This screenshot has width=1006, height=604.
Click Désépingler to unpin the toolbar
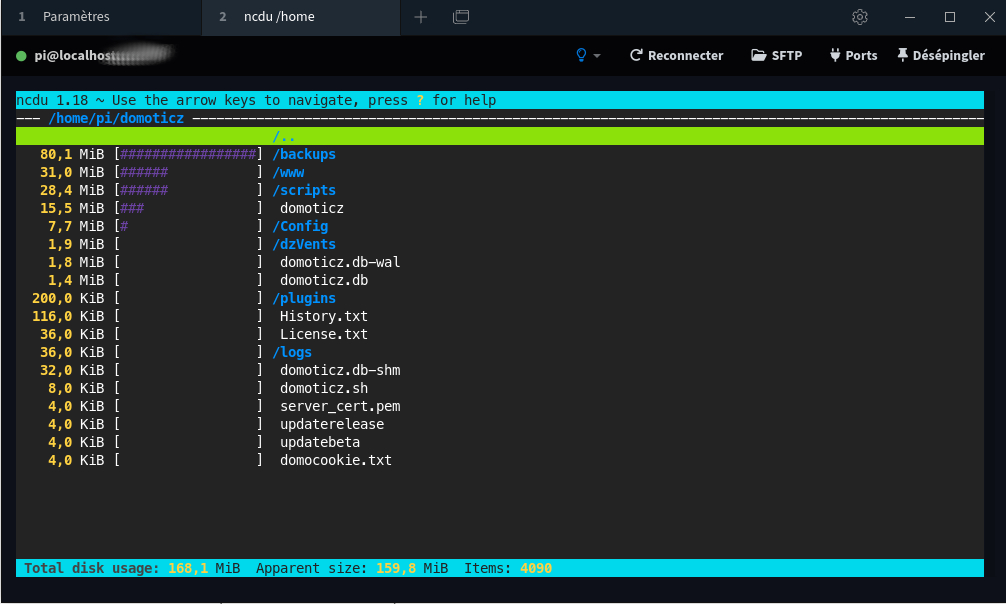pos(941,56)
